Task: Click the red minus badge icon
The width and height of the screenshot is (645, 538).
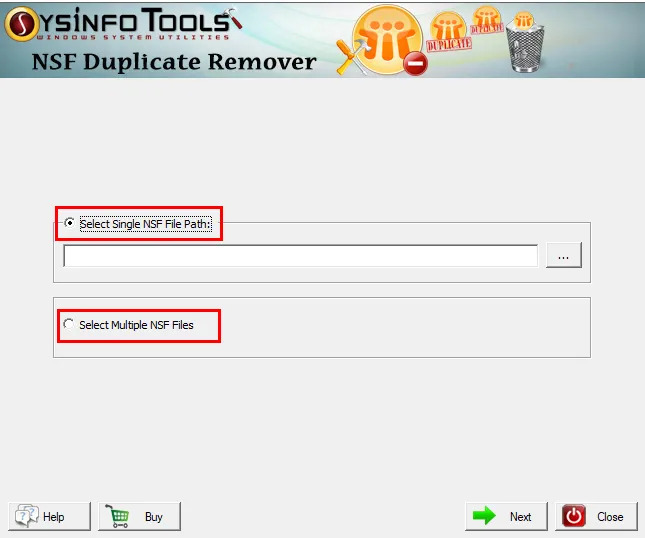Action: click(415, 64)
